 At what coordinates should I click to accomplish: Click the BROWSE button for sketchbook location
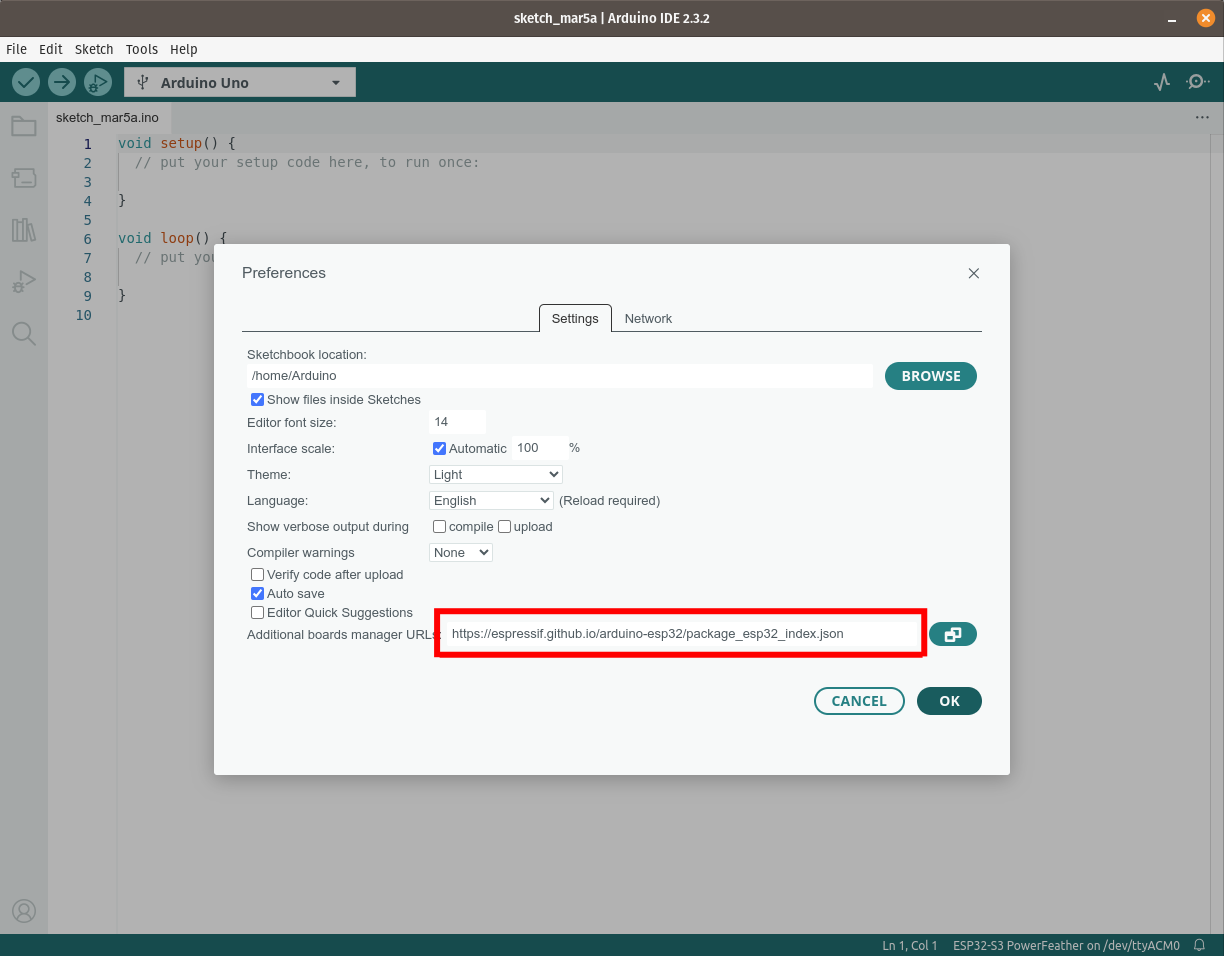(x=930, y=376)
